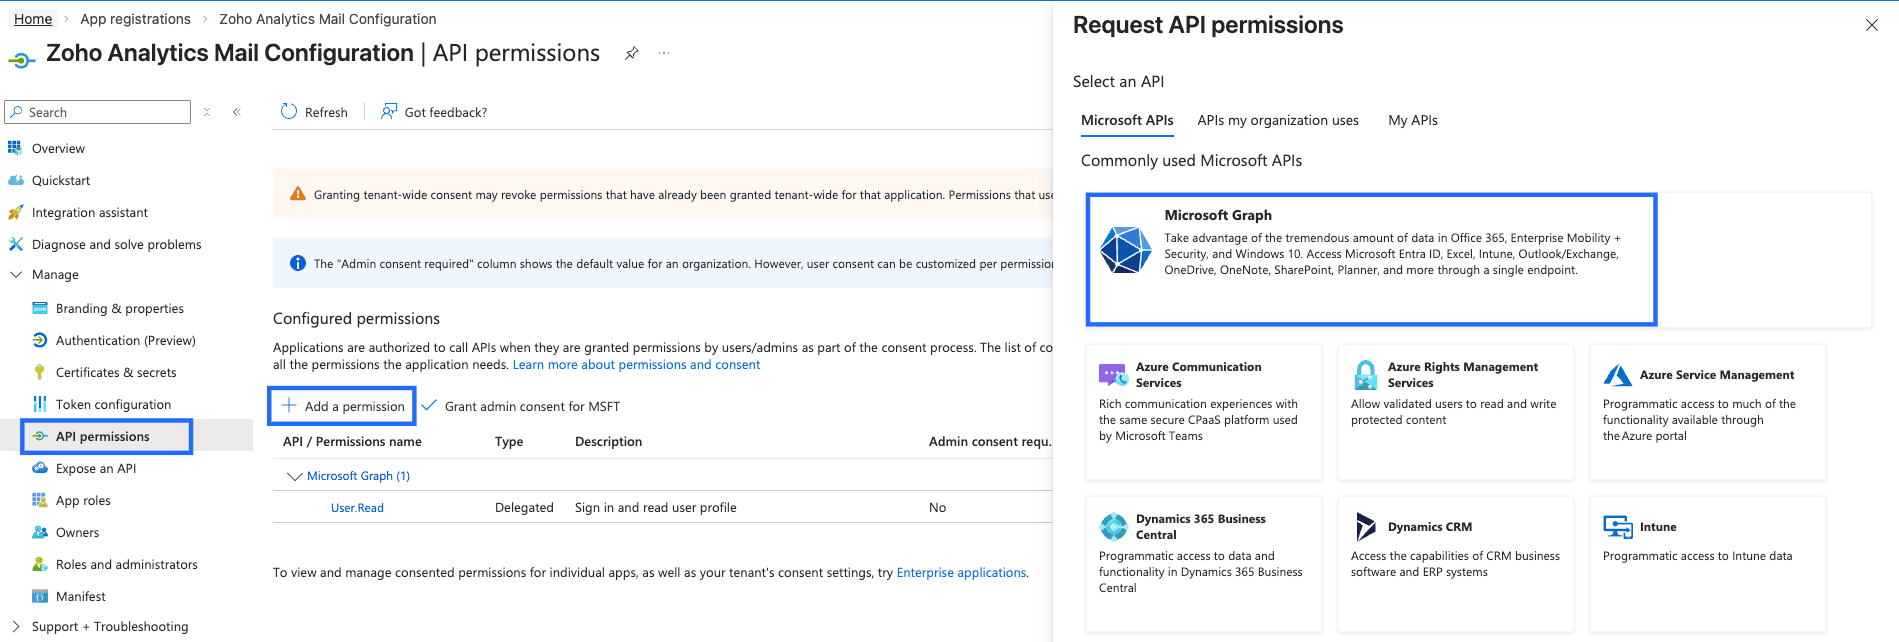Click Add a permission button
Screen dimensions: 1899x642
343,406
